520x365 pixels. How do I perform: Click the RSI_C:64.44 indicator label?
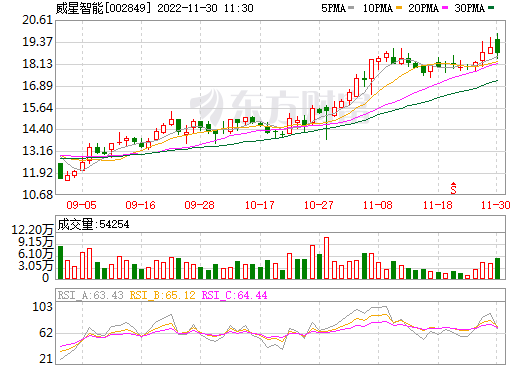235,295
